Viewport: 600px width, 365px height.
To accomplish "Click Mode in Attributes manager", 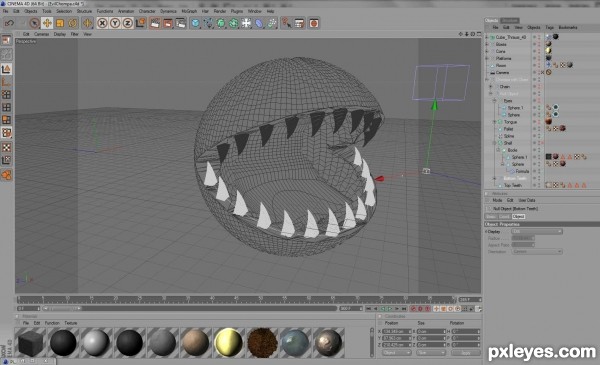I will 497,200.
